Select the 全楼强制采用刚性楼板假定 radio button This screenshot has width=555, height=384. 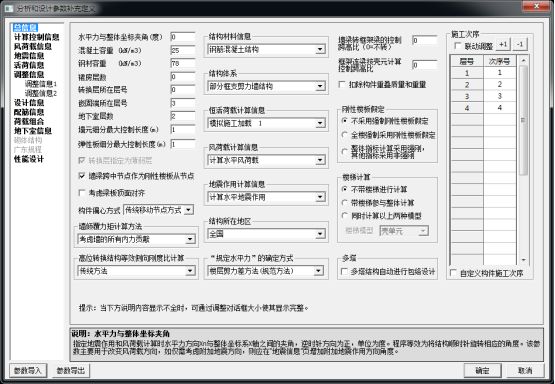coord(345,135)
